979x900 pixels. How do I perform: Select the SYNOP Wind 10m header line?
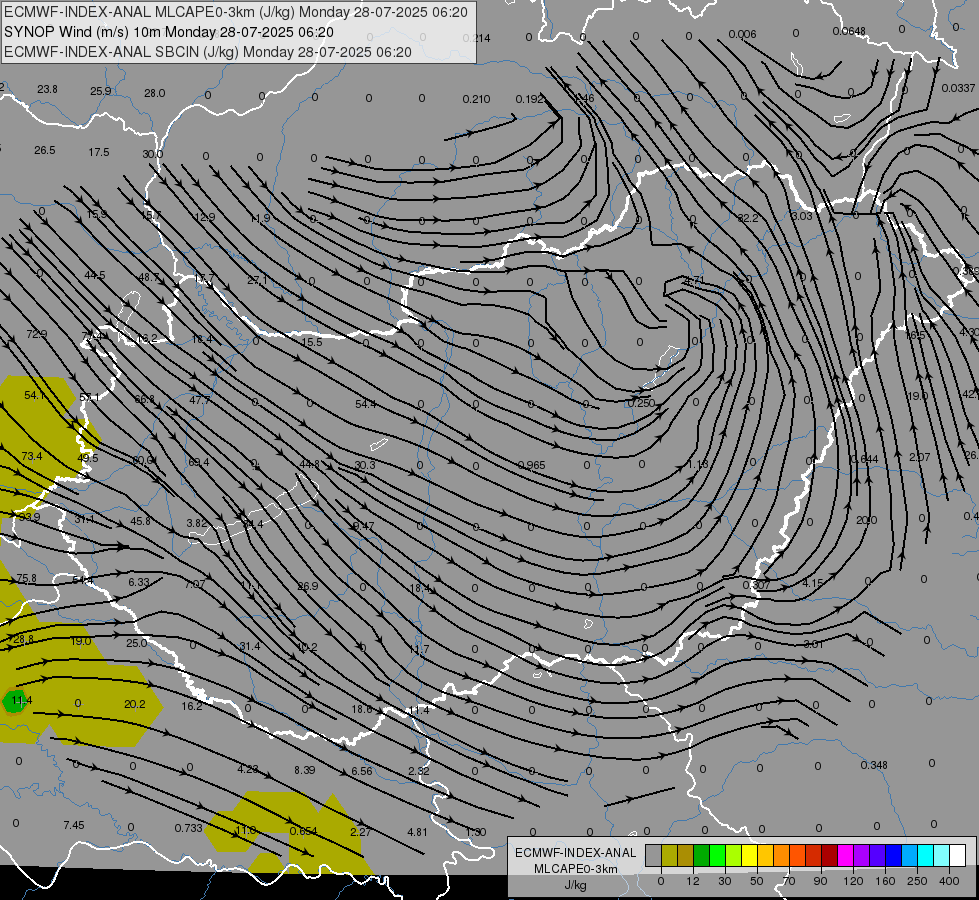[169, 32]
